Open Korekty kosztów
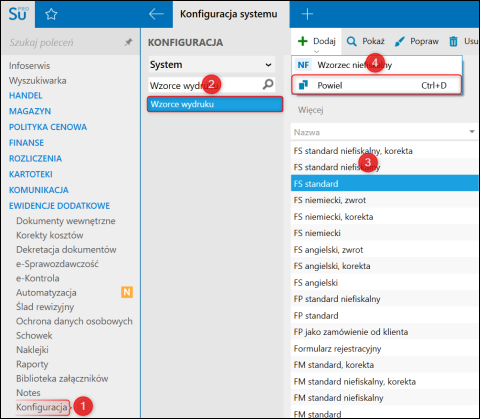 point(50,235)
